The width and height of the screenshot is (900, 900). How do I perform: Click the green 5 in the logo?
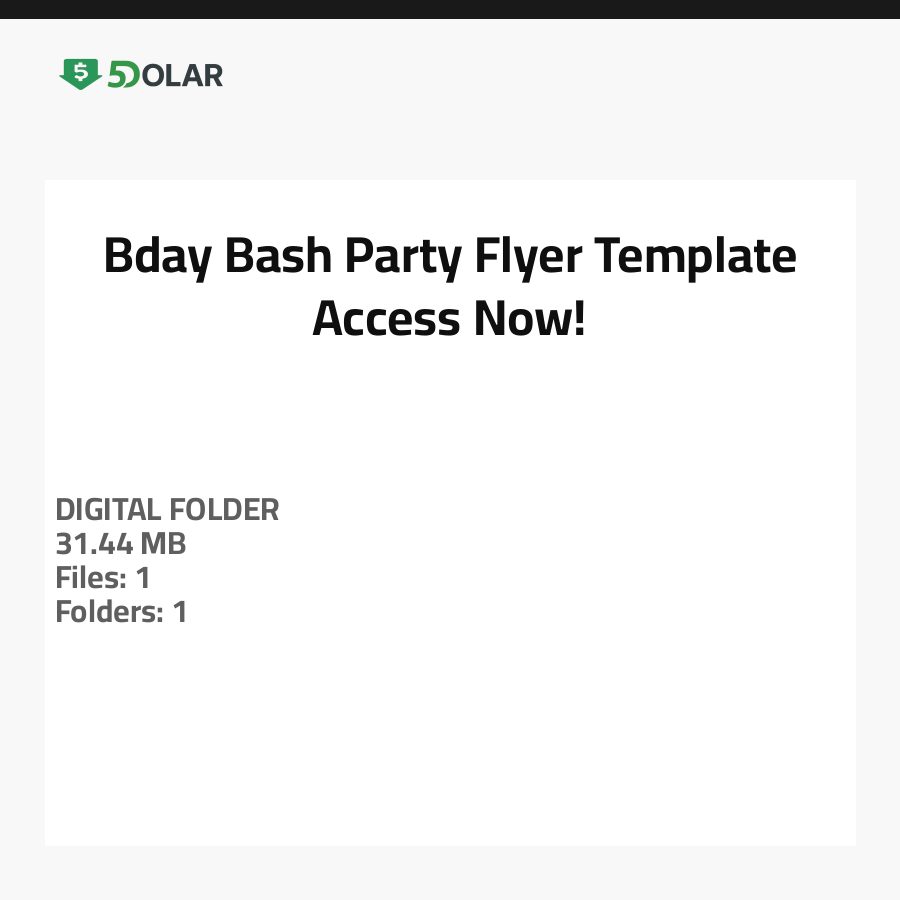click(116, 75)
